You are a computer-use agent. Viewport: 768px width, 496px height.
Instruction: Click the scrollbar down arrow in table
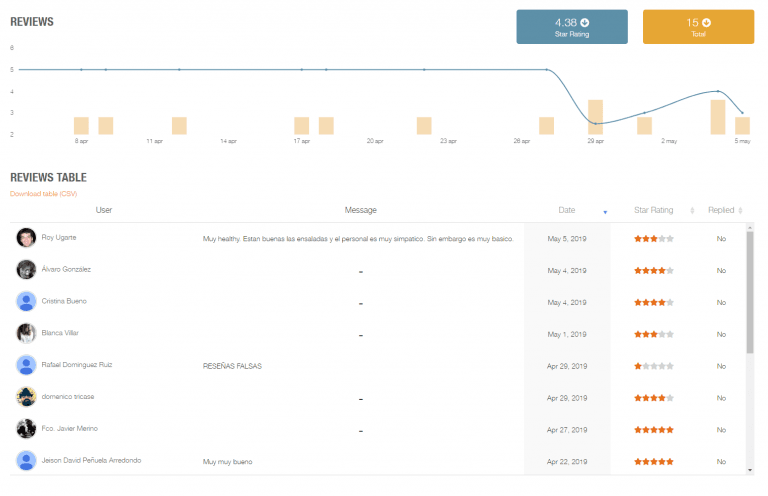click(750, 470)
